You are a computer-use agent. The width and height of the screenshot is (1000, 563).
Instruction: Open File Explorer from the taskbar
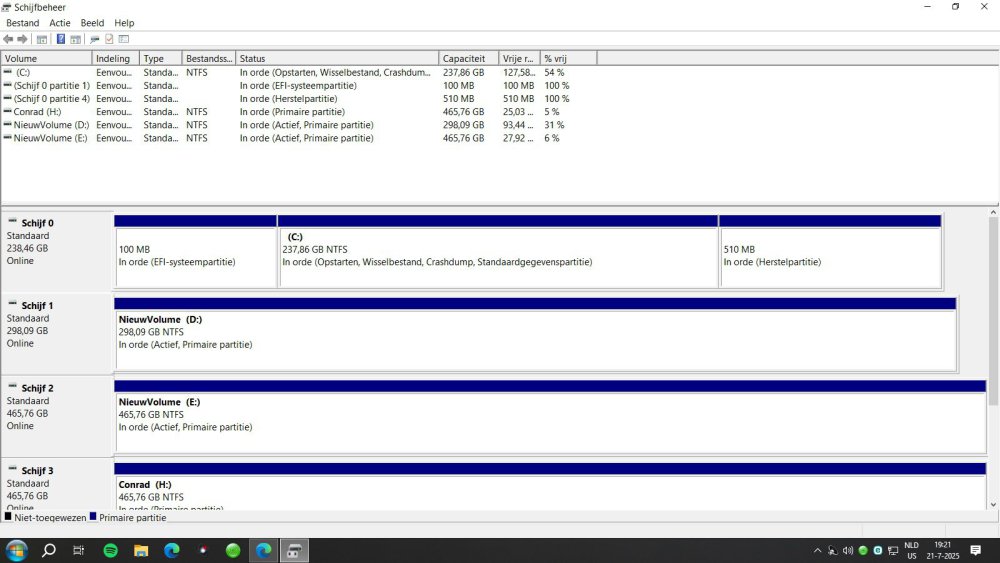coord(141,550)
